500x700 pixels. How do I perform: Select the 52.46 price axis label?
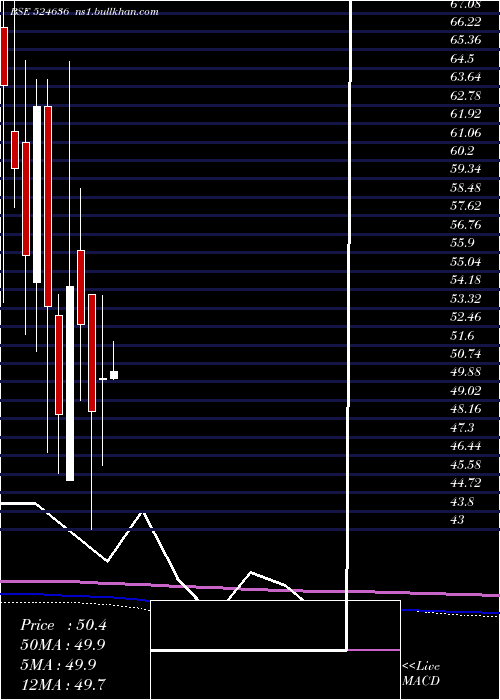[x=466, y=317]
